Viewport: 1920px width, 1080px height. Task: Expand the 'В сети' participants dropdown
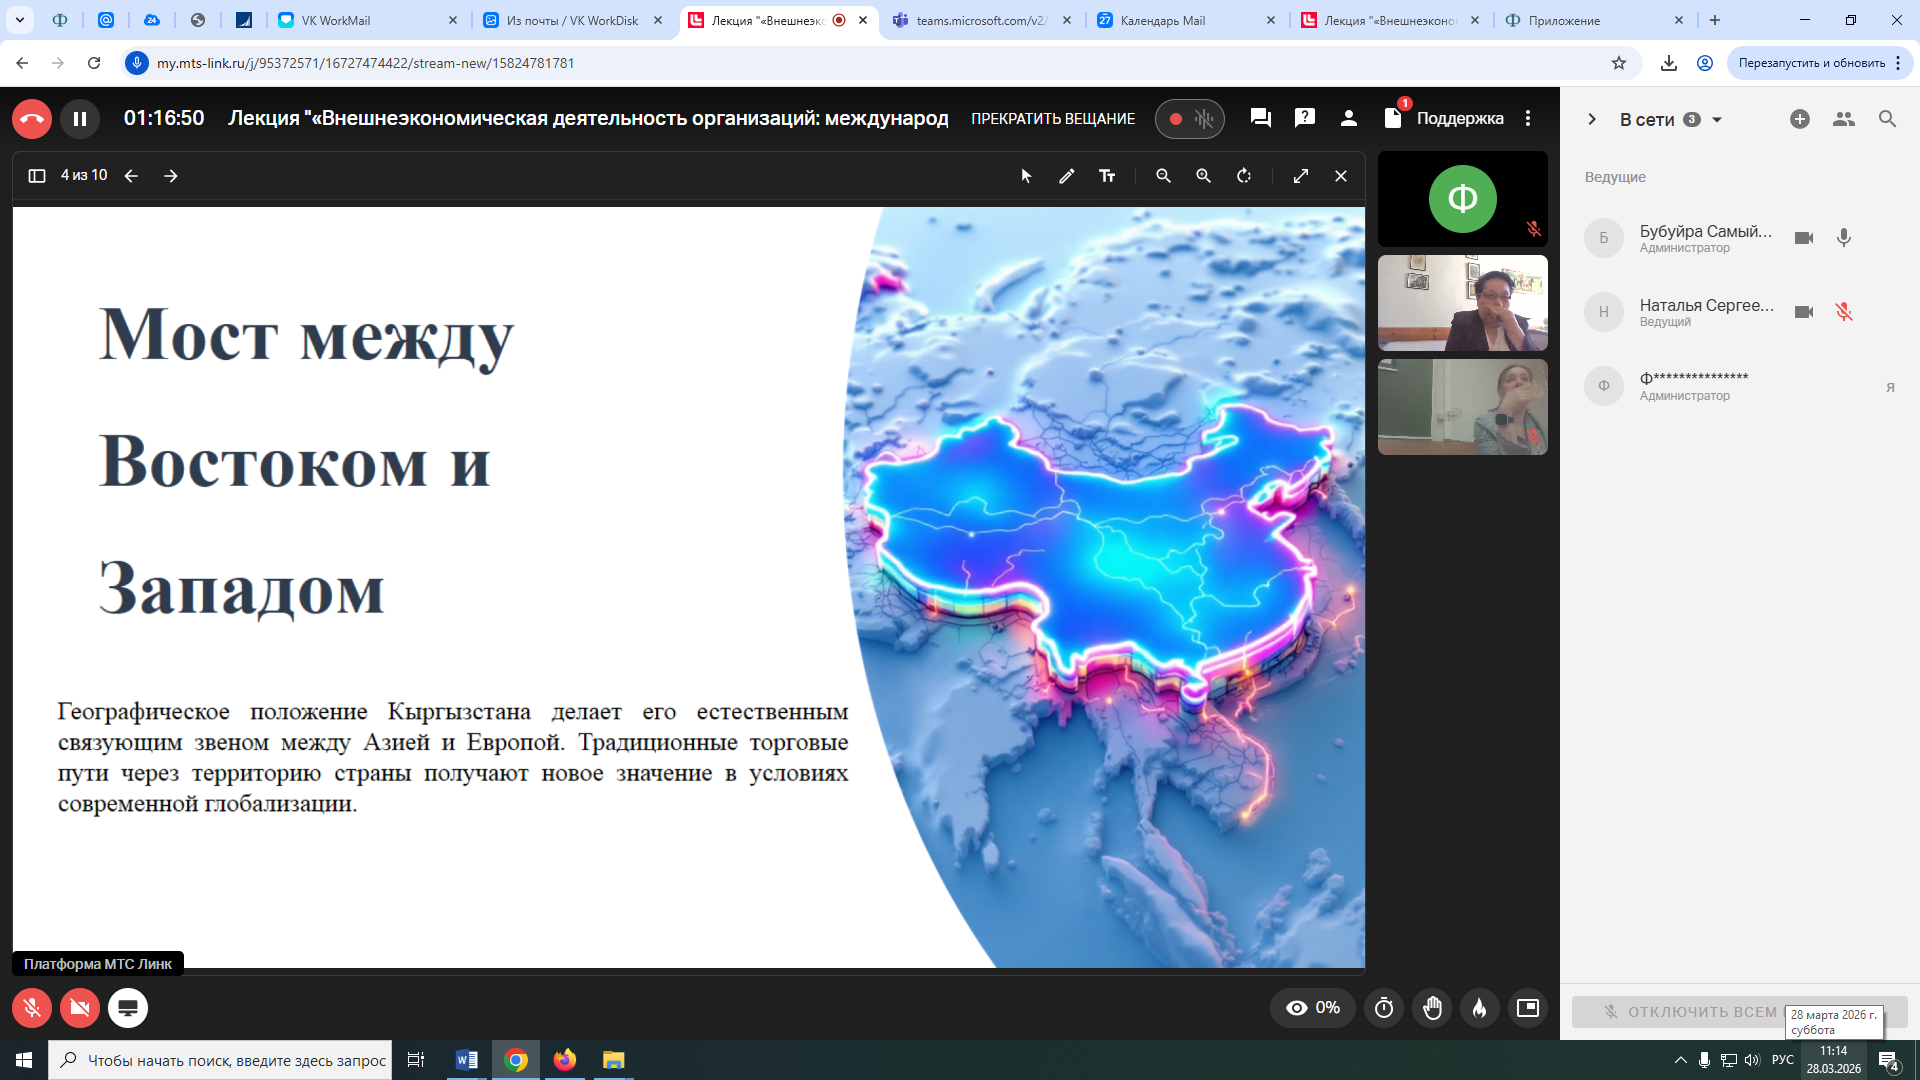tap(1717, 120)
